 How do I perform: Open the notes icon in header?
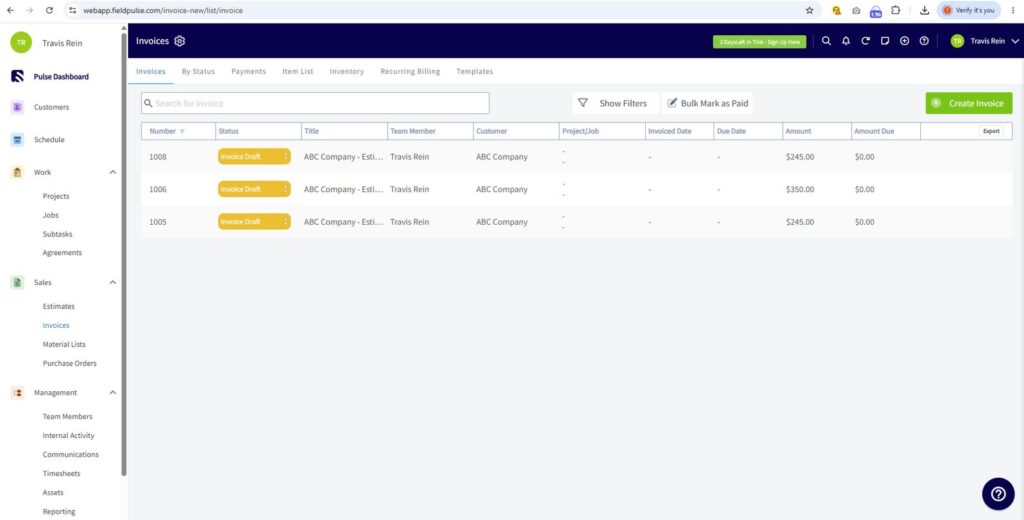click(885, 41)
